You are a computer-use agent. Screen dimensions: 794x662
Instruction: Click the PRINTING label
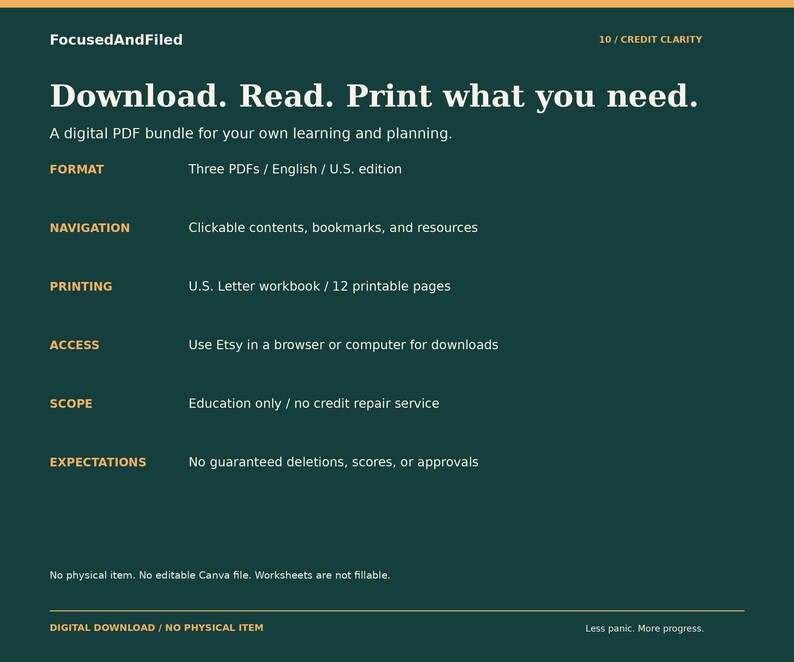click(x=81, y=287)
